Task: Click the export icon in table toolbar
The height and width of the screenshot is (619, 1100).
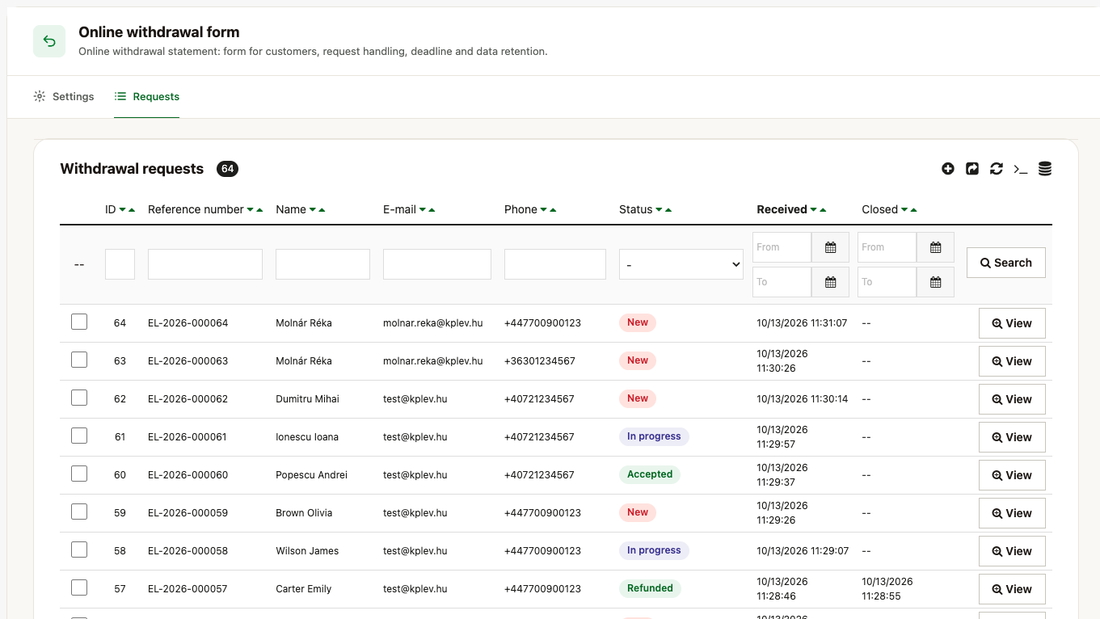Action: pyautogui.click(x=972, y=168)
